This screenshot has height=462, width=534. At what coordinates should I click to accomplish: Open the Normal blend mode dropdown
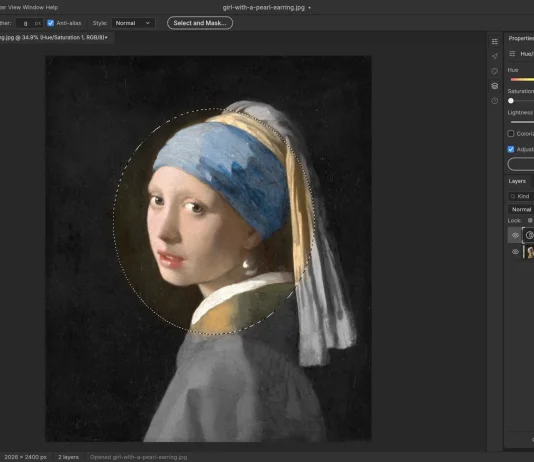click(521, 209)
